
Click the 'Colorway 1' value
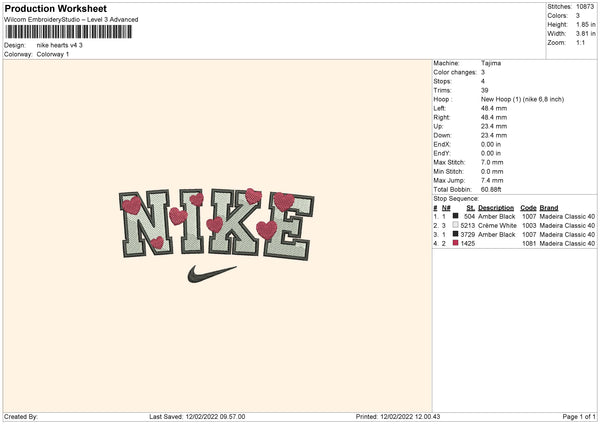coord(53,54)
